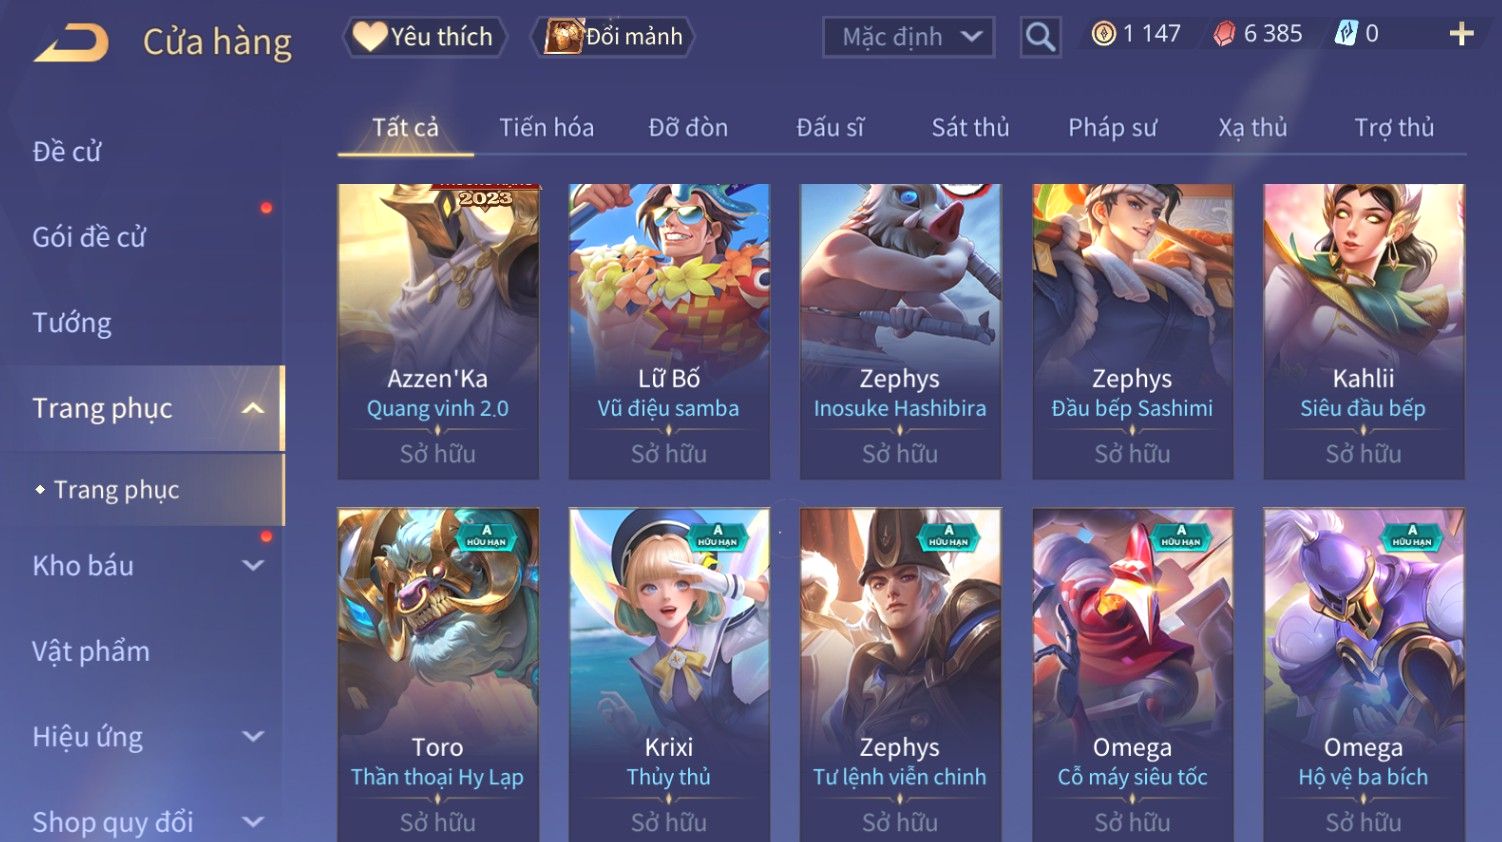
Task: Expand the Kho báu sidebar section
Action: click(253, 565)
